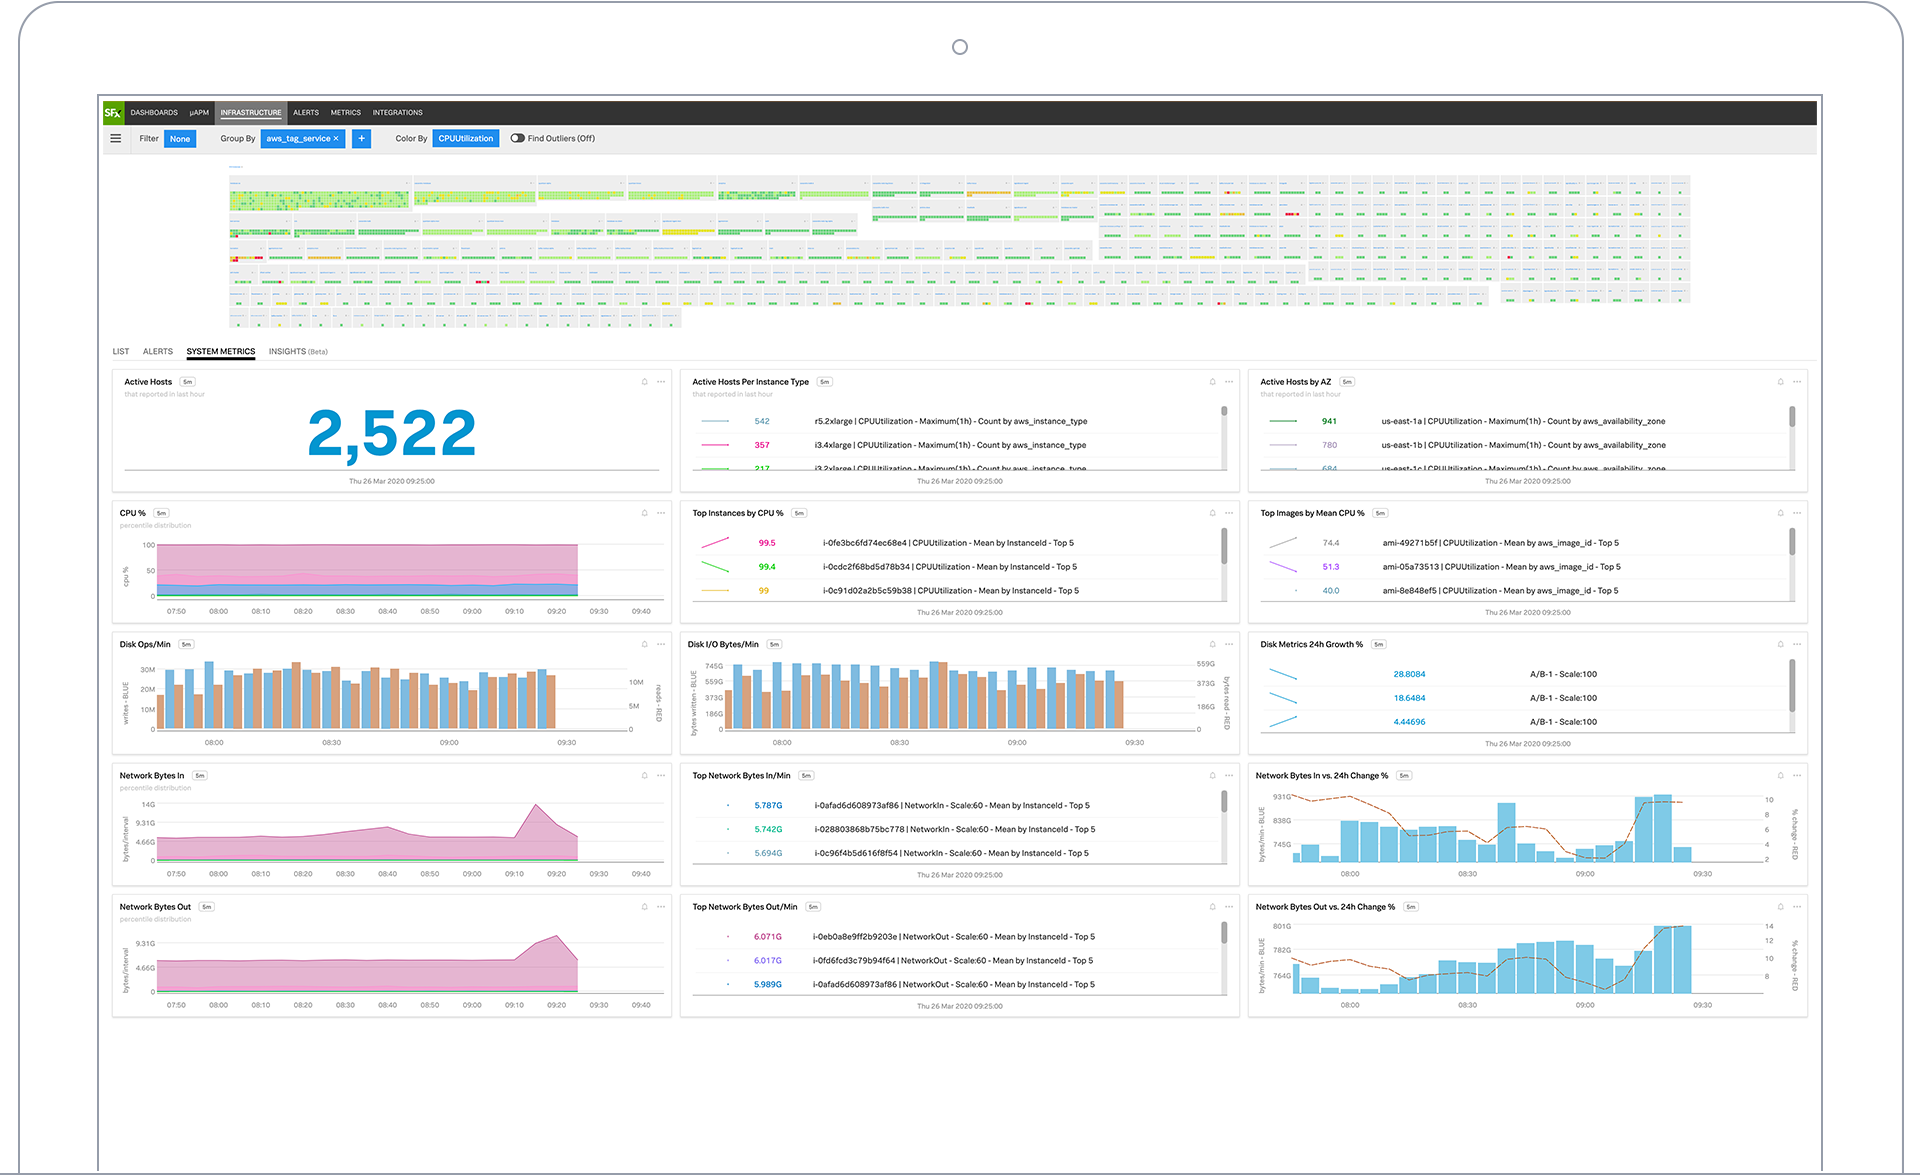Open options on Network Bytes In vs. 24h Change %
Screen dimensions: 1920x1176
[1797, 776]
